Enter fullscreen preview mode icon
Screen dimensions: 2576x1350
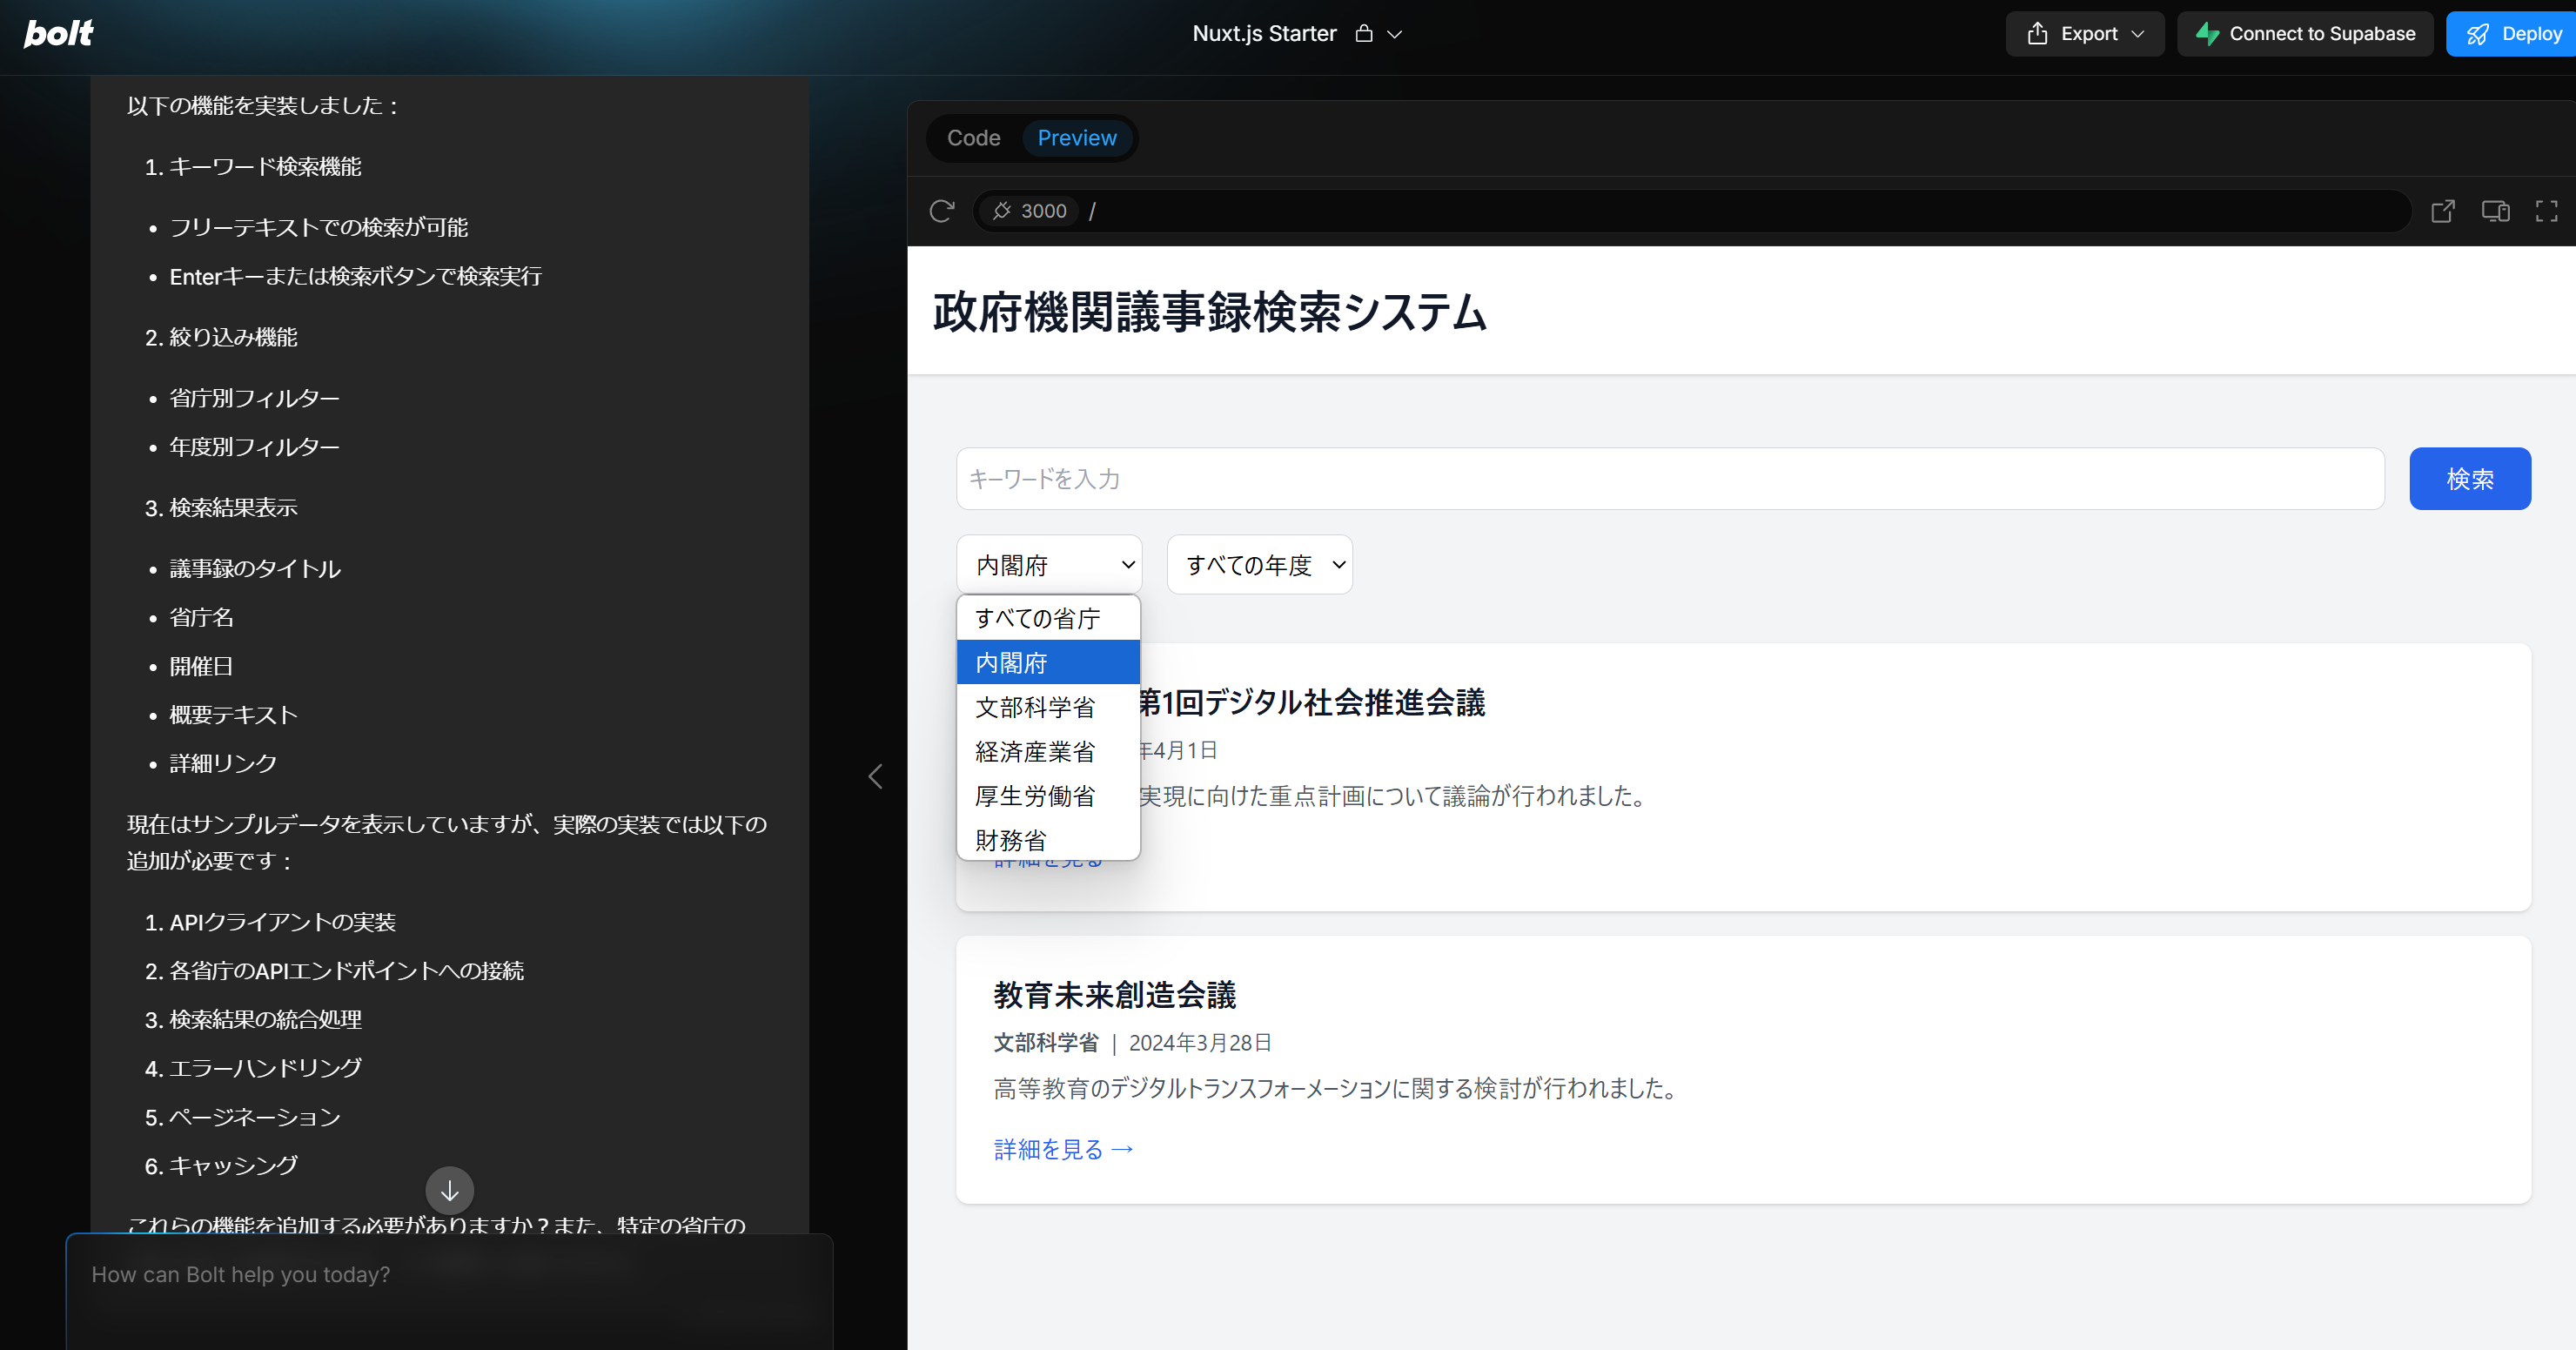2546,211
